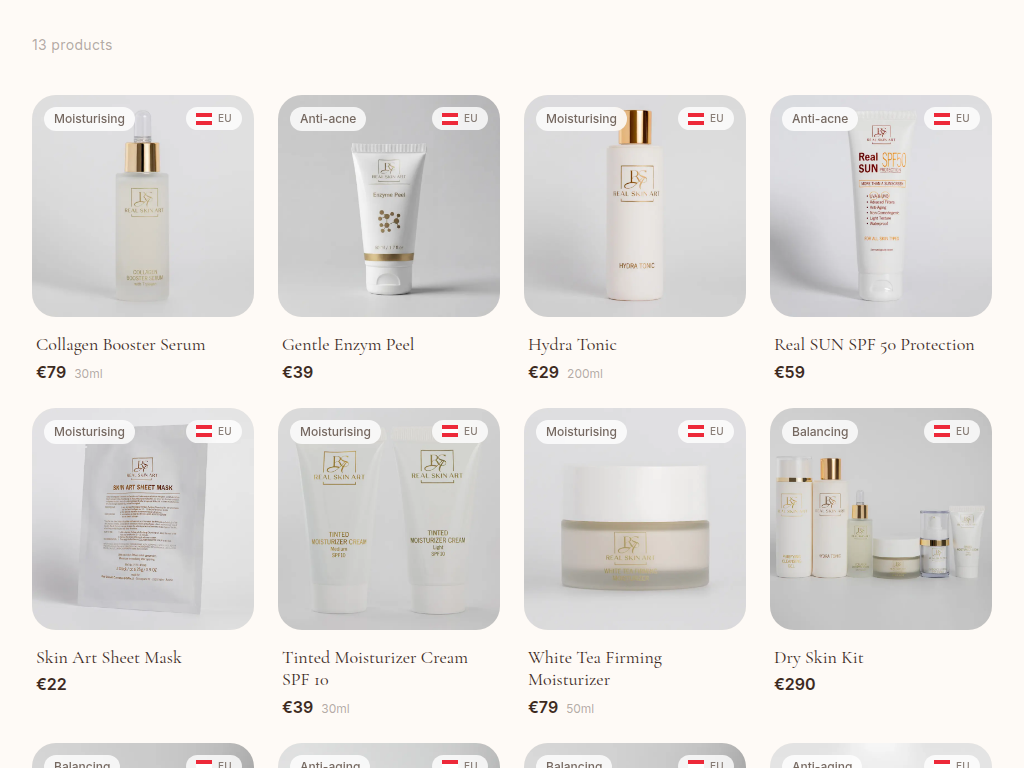Click the Skin Art Sheet Mask title link
The height and width of the screenshot is (768, 1024).
(109, 658)
